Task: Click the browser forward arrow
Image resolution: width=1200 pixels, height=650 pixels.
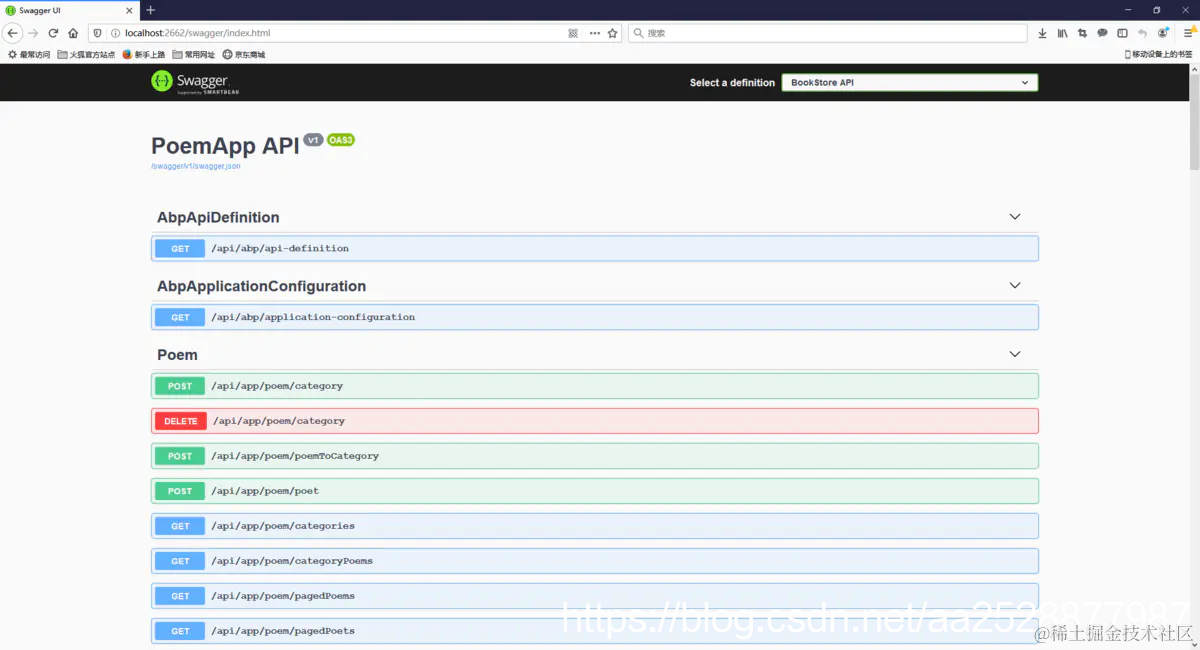Action: click(33, 33)
